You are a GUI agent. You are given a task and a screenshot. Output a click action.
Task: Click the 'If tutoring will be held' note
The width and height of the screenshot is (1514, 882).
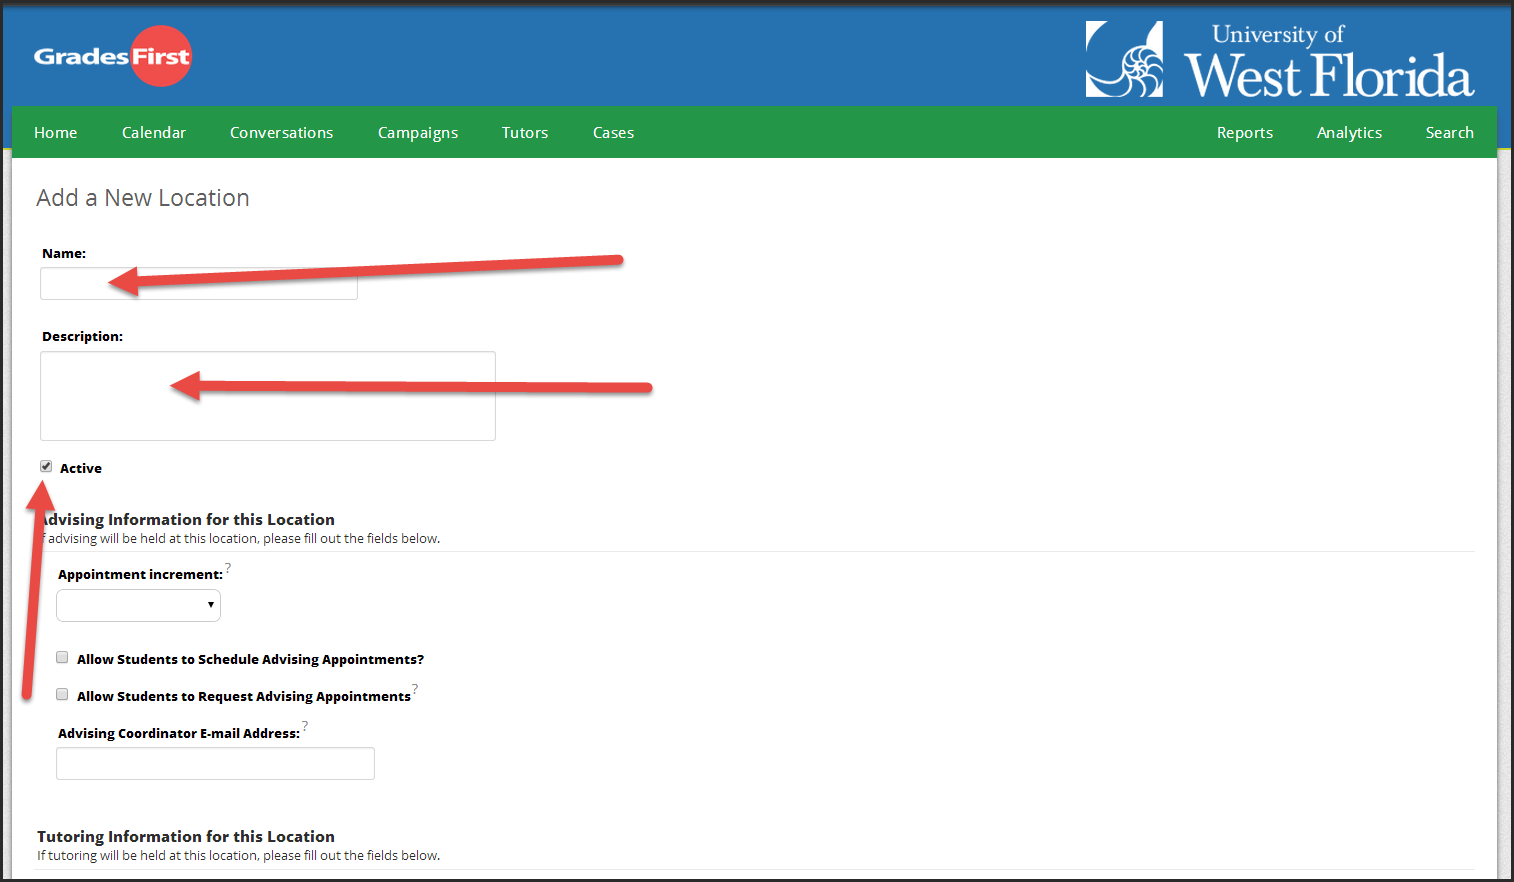(238, 856)
